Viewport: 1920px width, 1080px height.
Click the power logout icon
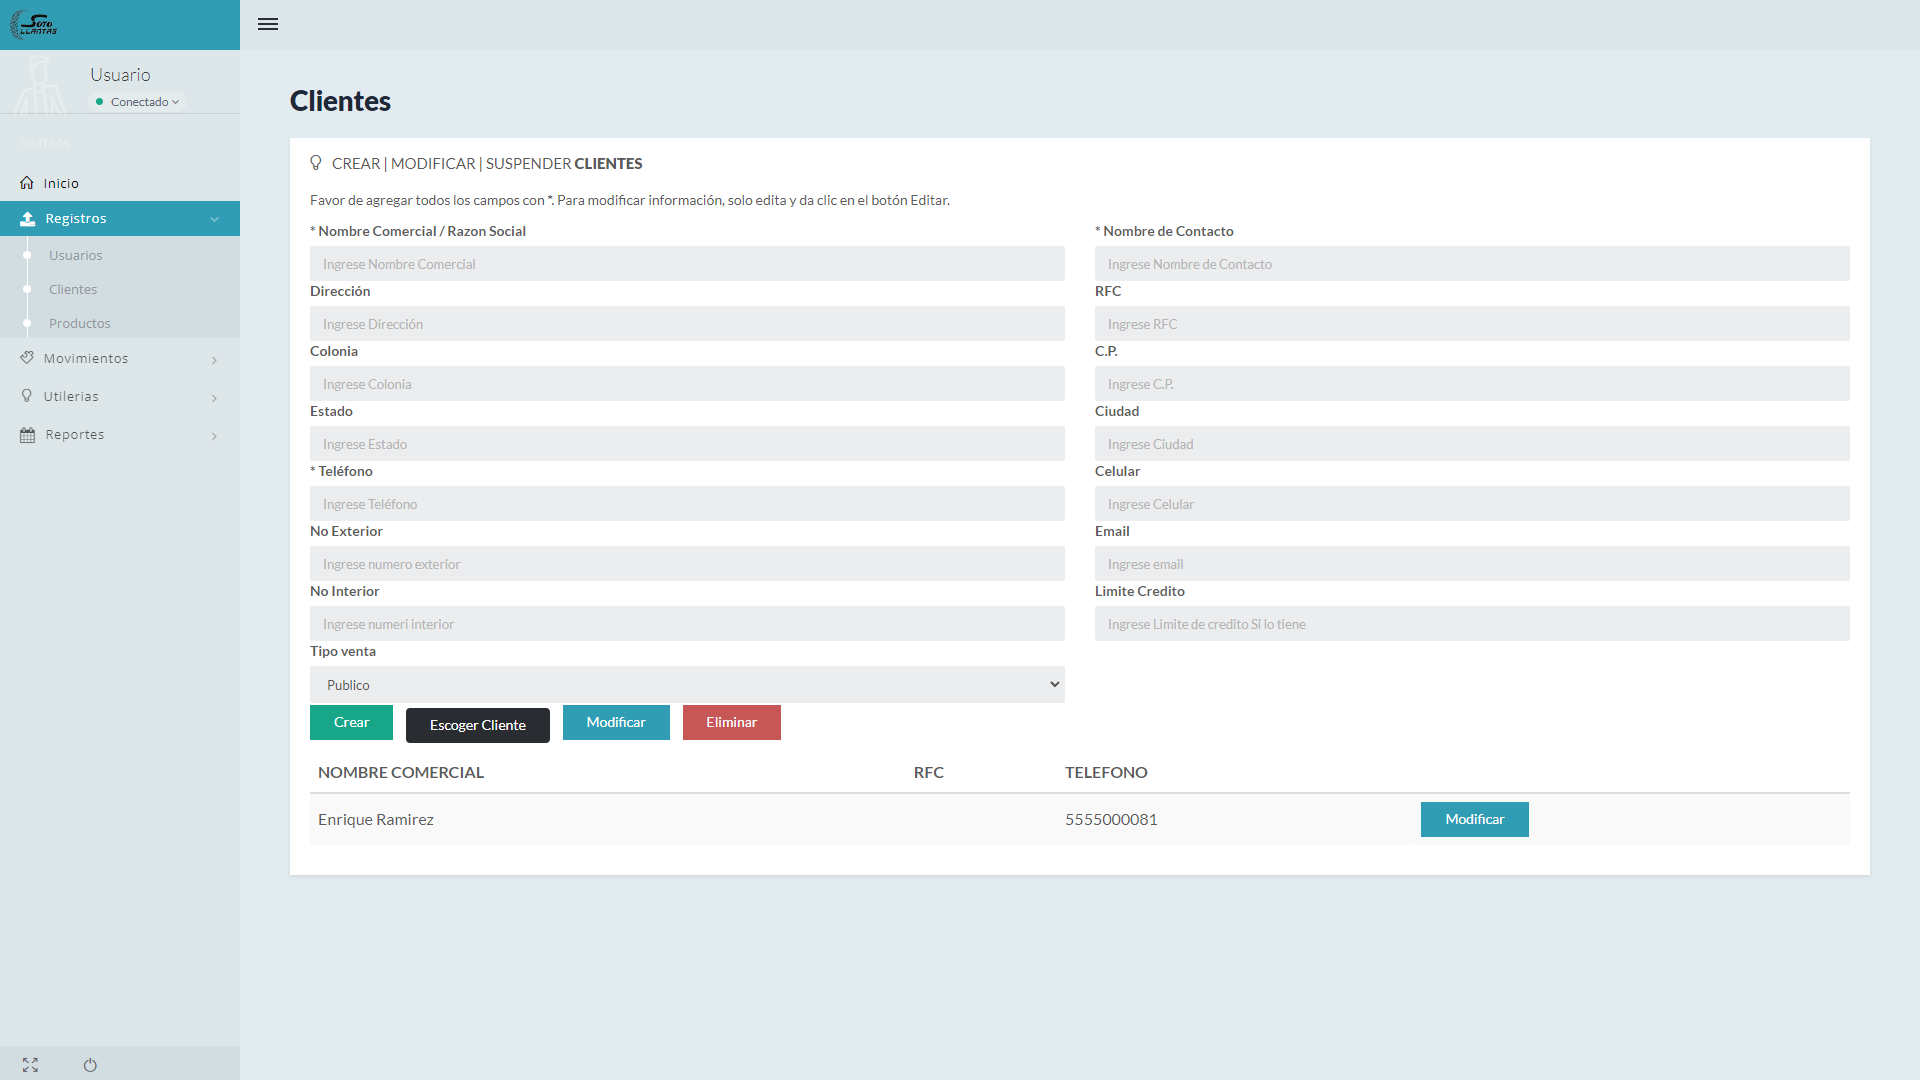(90, 1065)
